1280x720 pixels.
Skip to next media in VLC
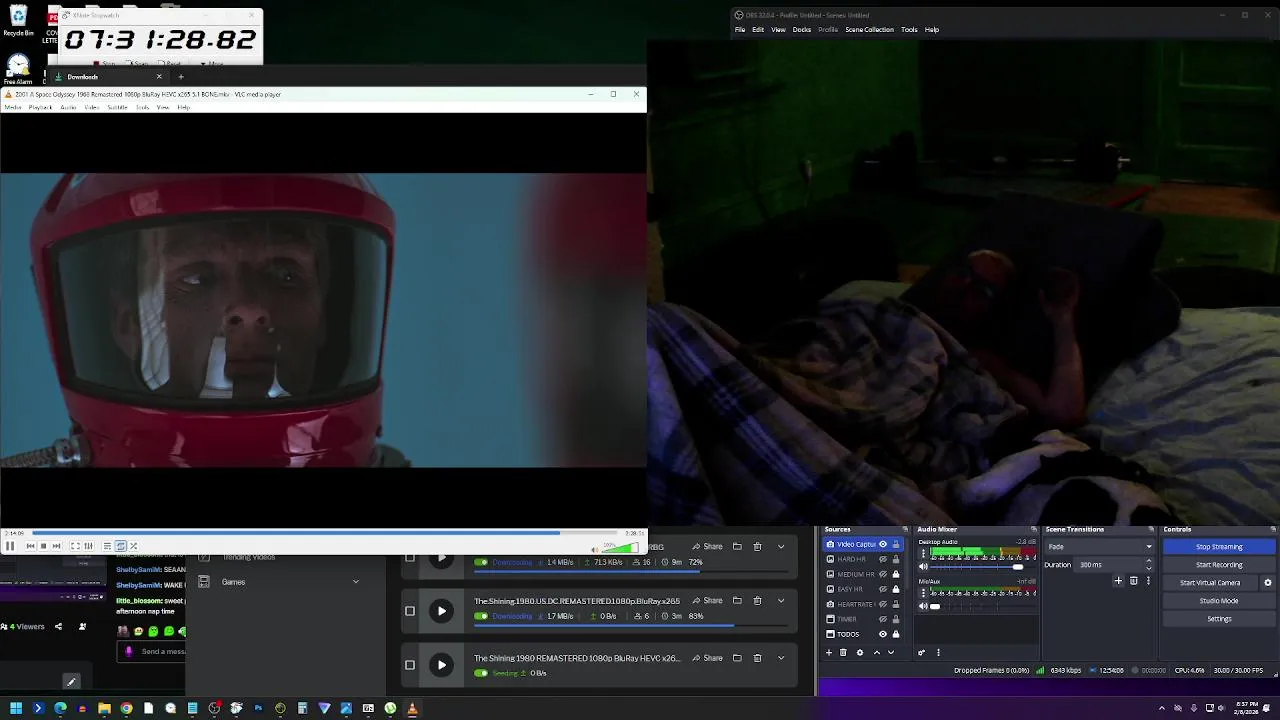[x=56, y=546]
